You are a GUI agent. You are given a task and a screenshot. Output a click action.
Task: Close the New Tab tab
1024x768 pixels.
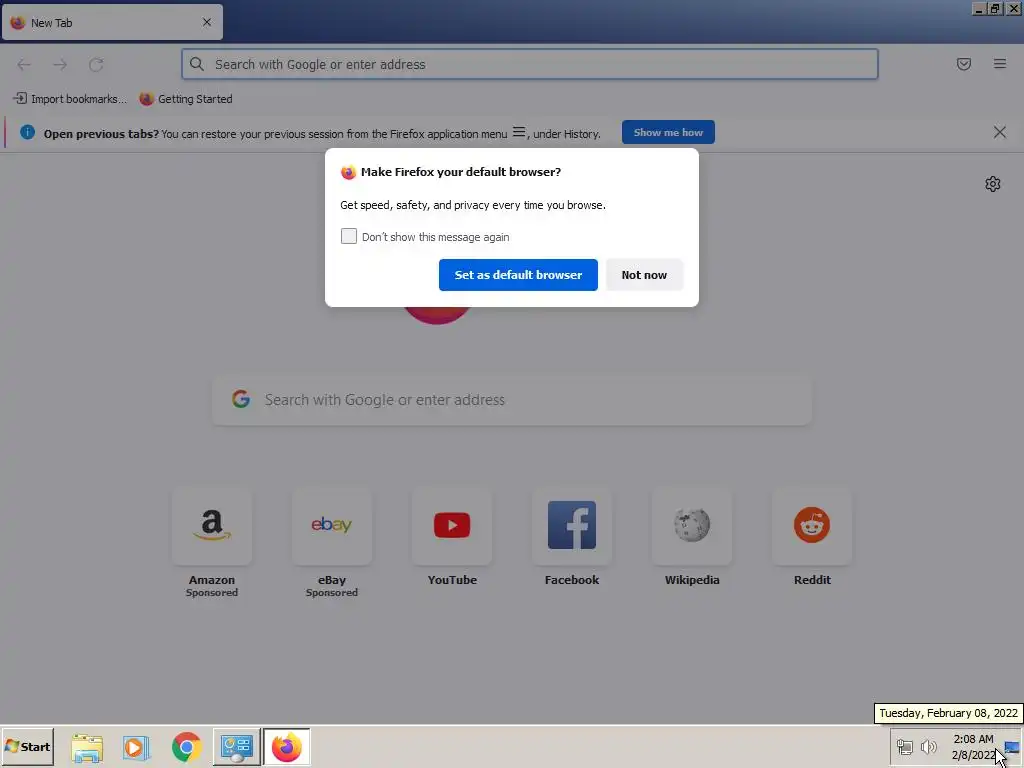coord(207,22)
